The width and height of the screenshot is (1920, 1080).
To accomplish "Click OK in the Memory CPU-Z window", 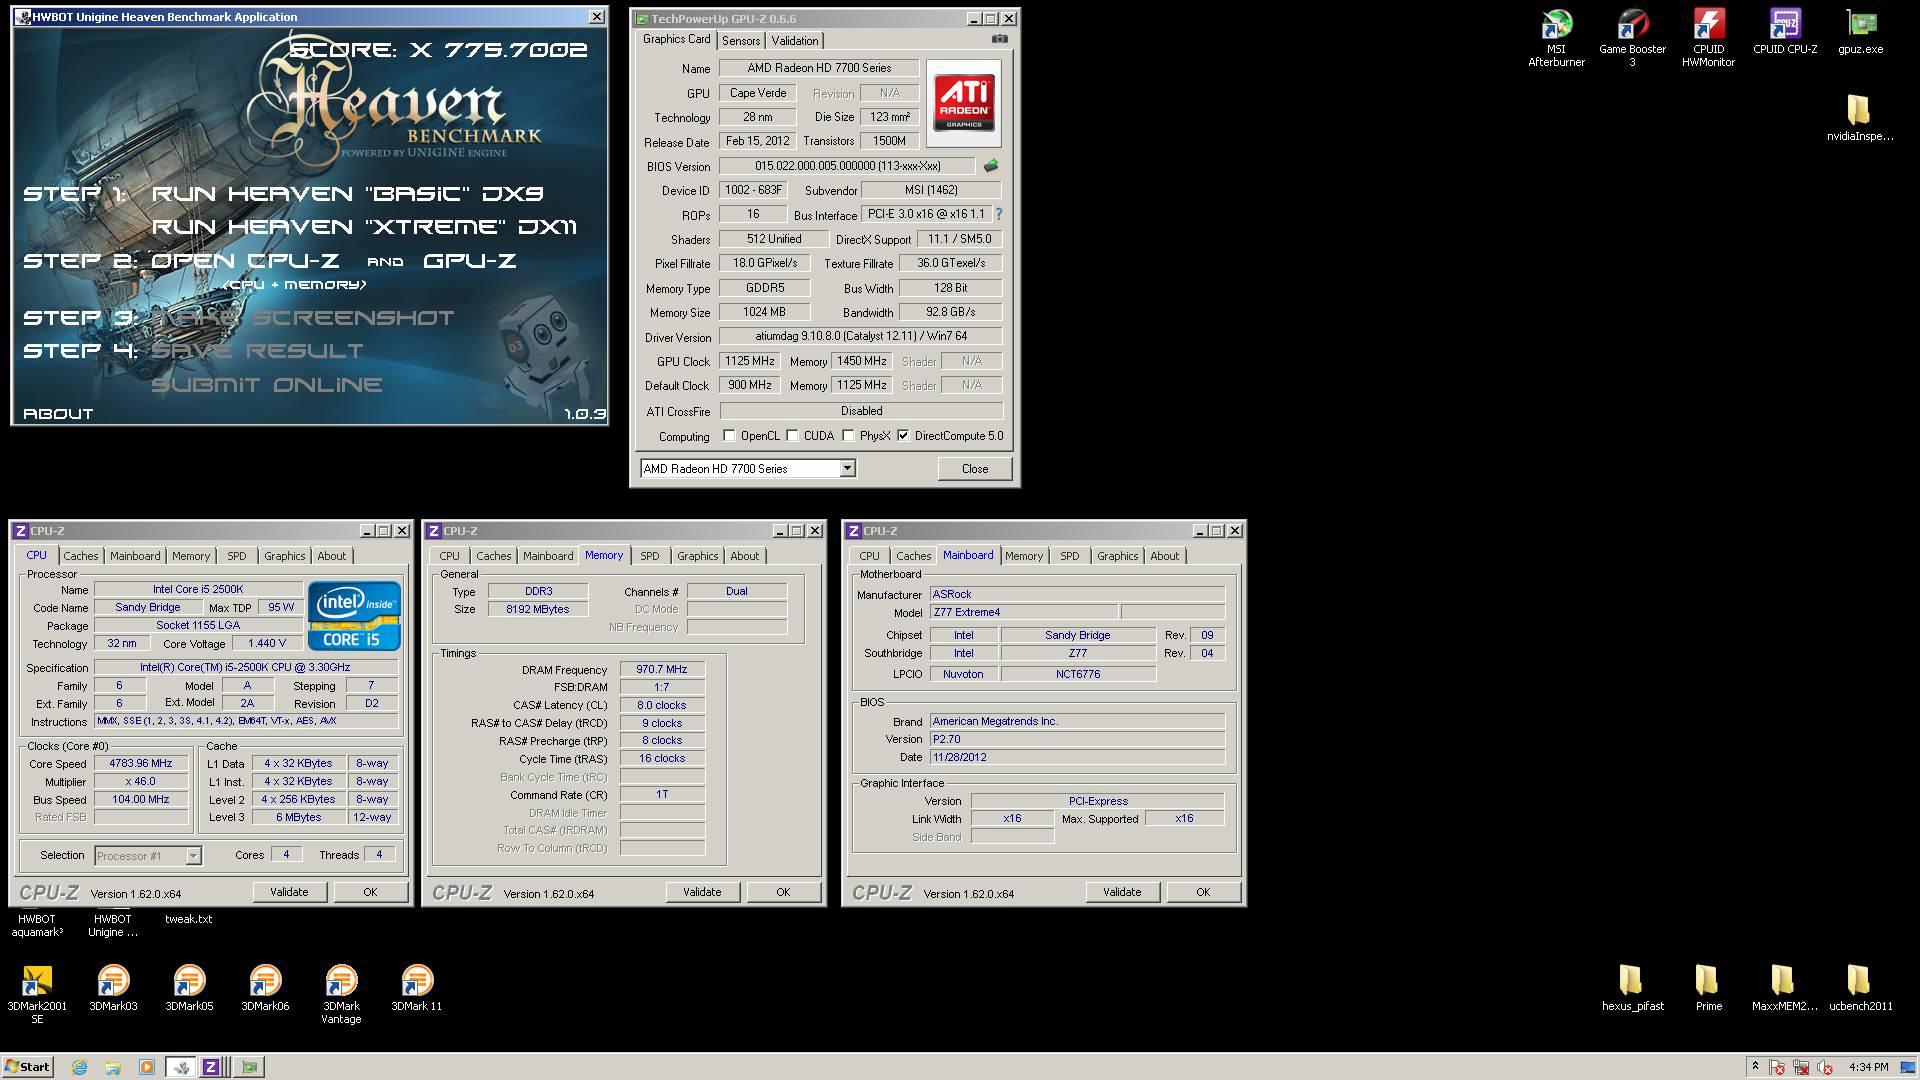I will pos(783,892).
